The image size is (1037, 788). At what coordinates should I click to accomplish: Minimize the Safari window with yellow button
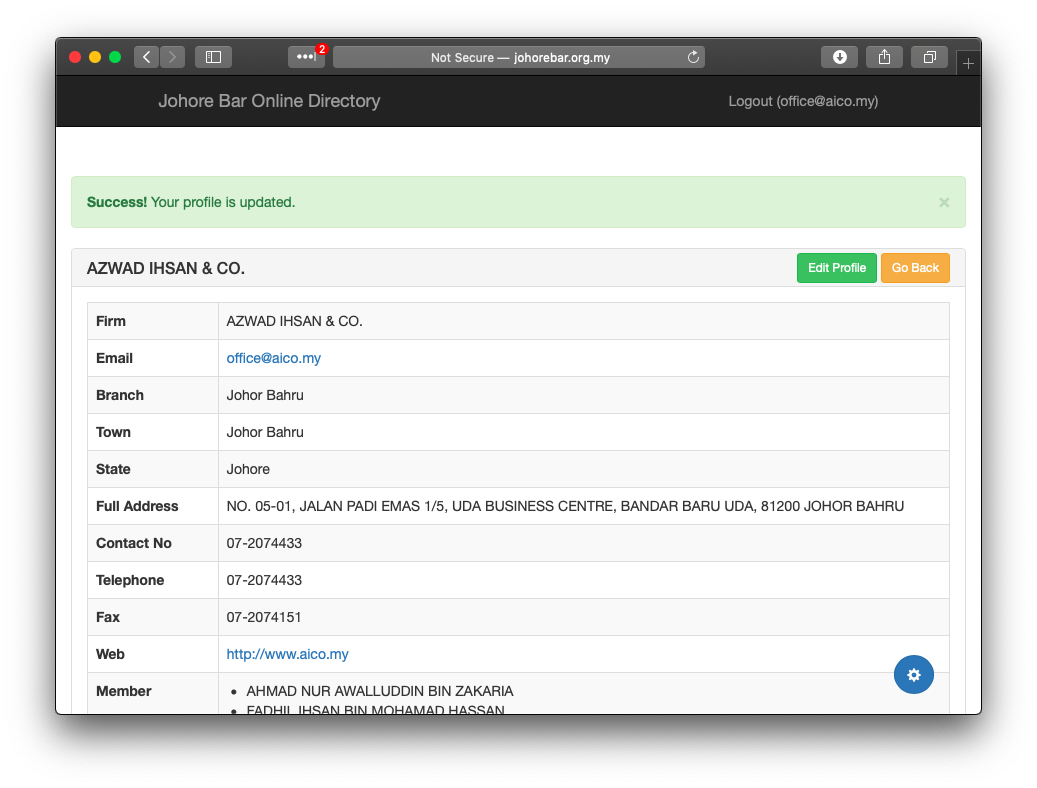pos(95,57)
